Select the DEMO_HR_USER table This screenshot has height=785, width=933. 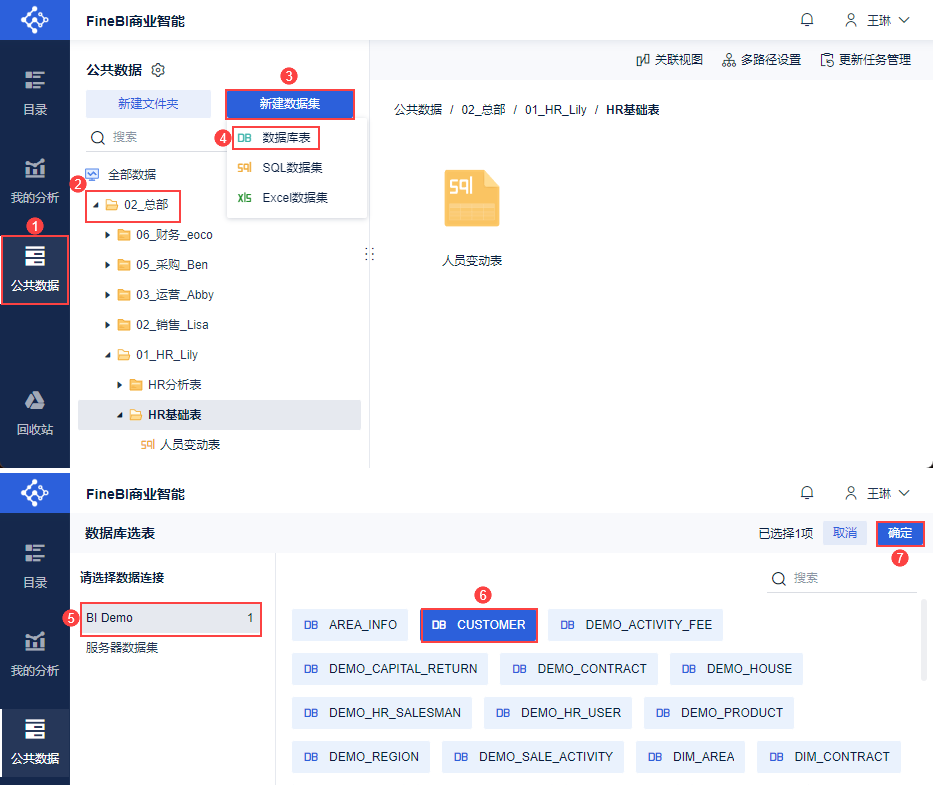(x=558, y=713)
